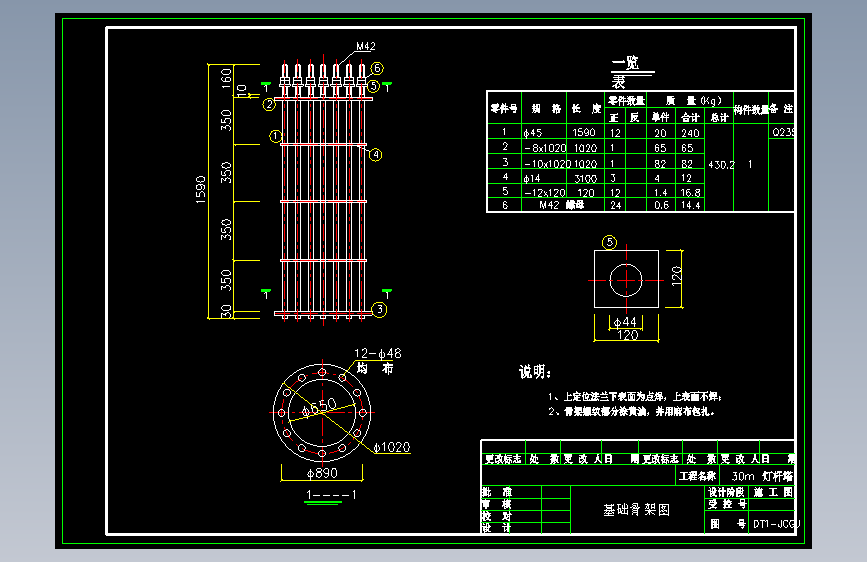Click the 总计 column header
This screenshot has width=867, height=562.
(x=719, y=117)
